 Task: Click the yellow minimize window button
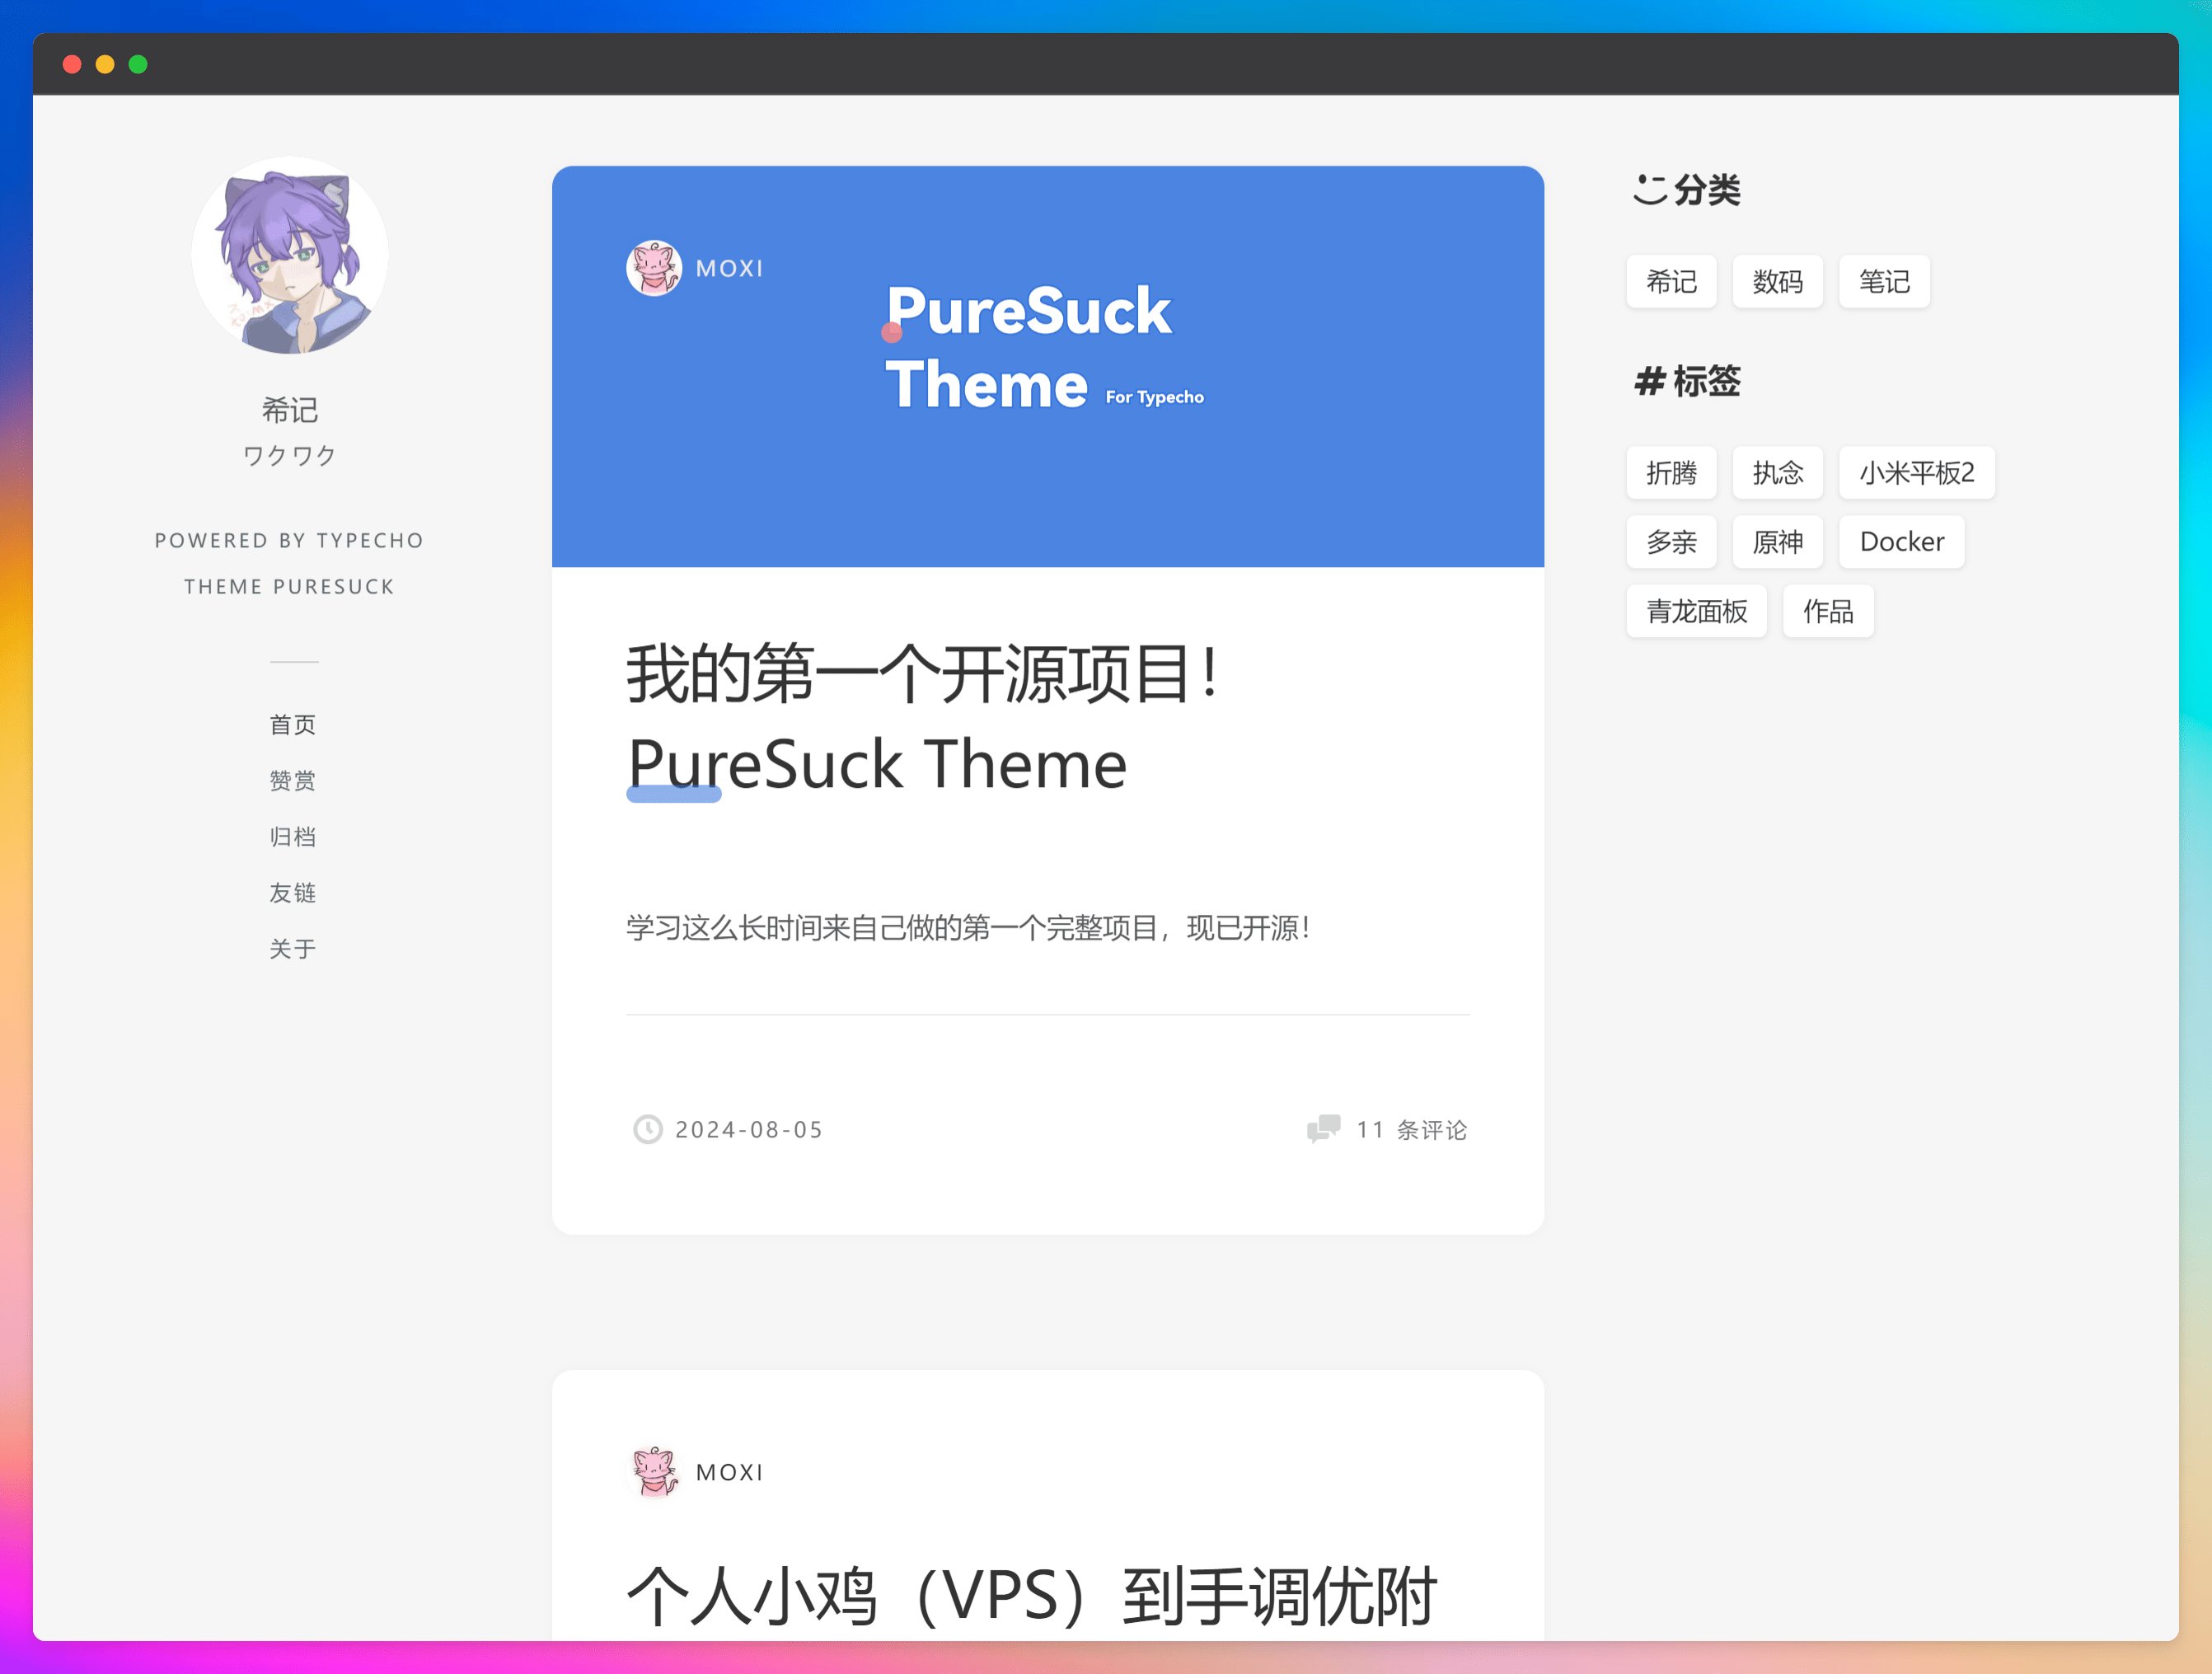pos(105,64)
